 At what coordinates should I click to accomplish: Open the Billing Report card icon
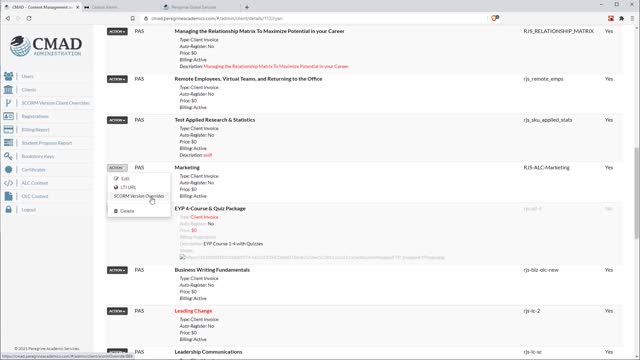tap(8, 129)
